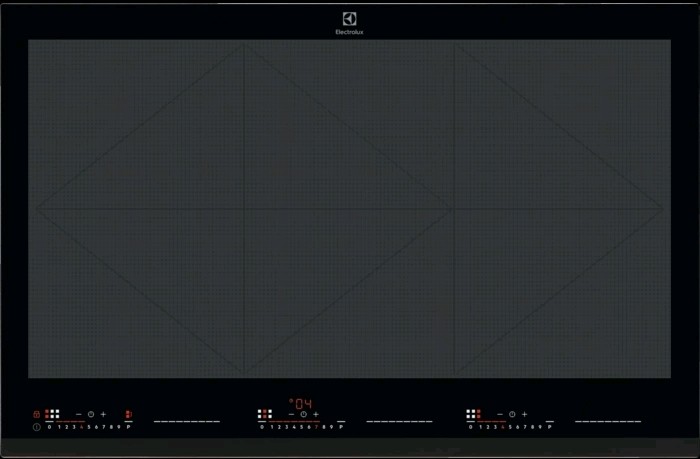Set right zone heat level to 6
The image size is (700, 459).
click(x=517, y=427)
